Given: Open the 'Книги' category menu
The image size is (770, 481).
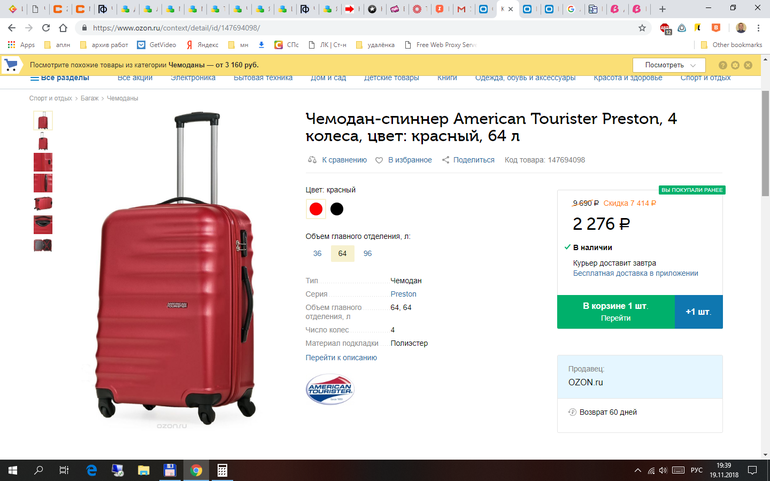Looking at the screenshot, I should point(447,78).
